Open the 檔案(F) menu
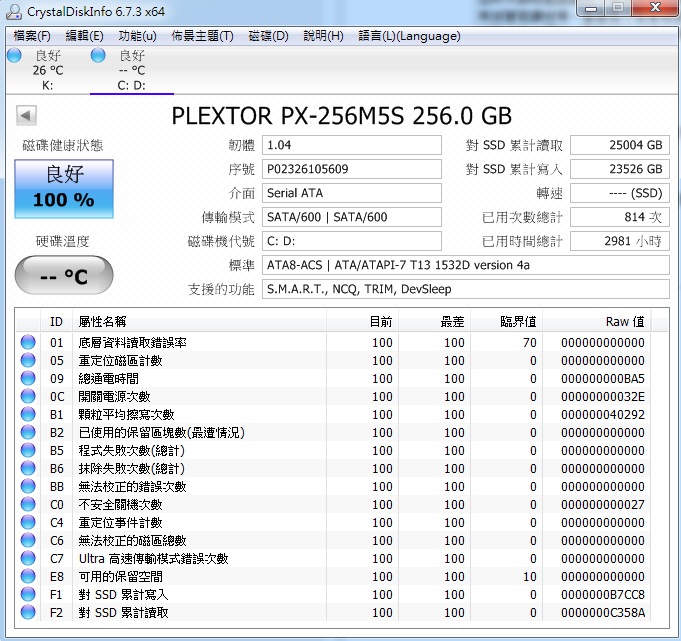This screenshot has width=681, height=641. point(32,36)
